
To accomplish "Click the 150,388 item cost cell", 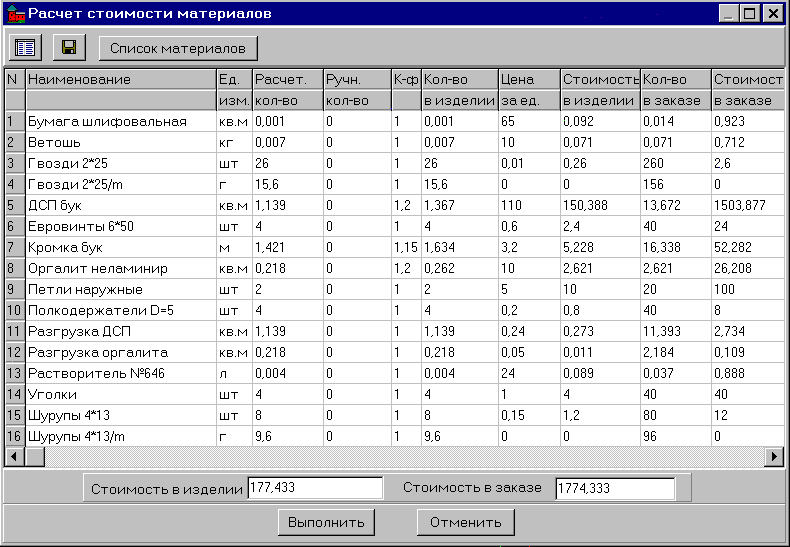I will [600, 206].
